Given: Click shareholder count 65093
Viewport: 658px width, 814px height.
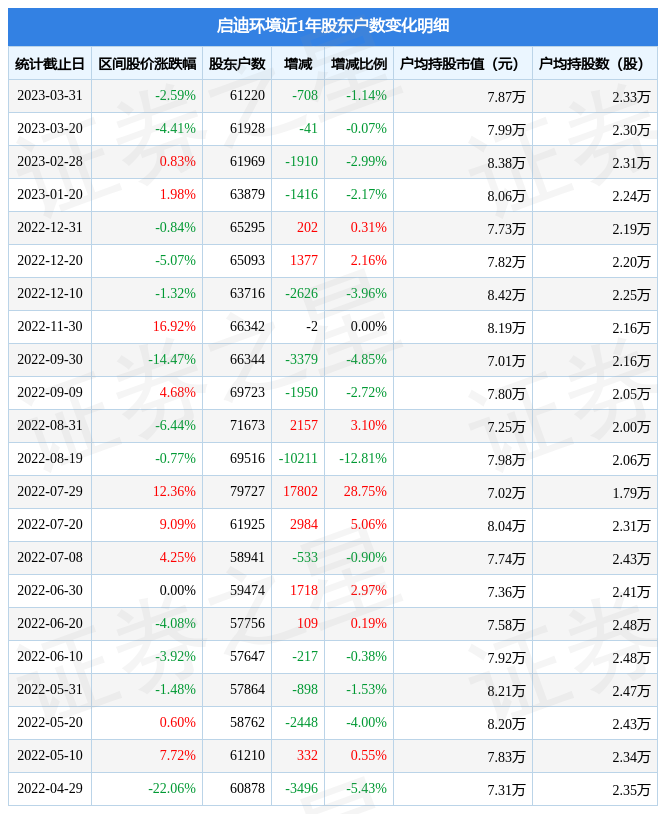Looking at the screenshot, I should tap(247, 260).
